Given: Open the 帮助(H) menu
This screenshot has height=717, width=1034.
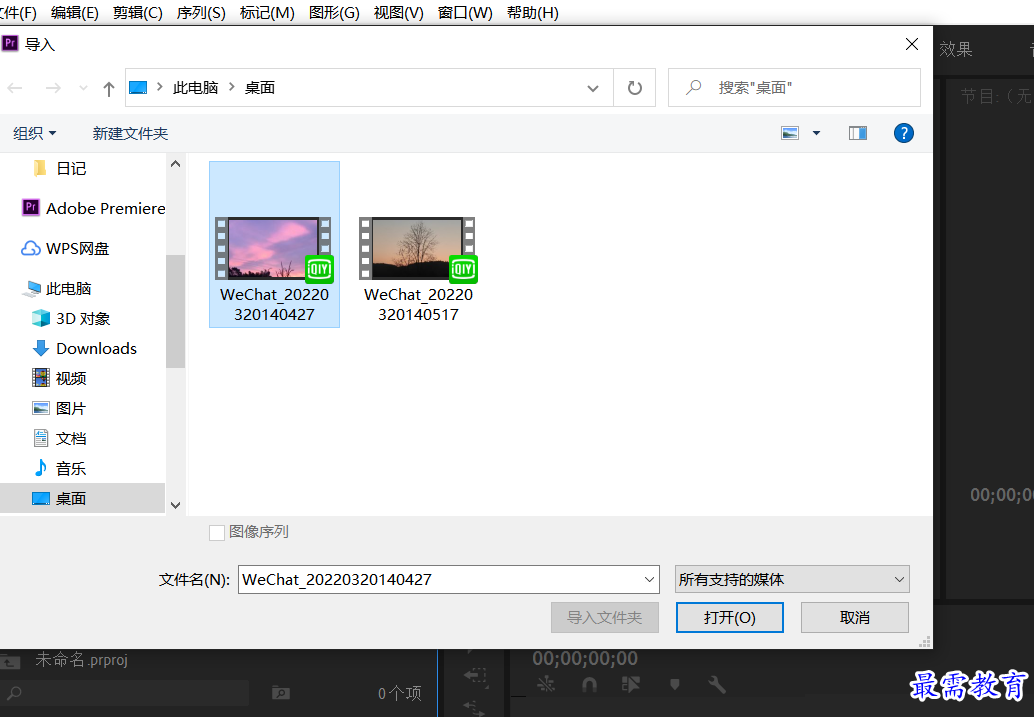Looking at the screenshot, I should (x=533, y=13).
